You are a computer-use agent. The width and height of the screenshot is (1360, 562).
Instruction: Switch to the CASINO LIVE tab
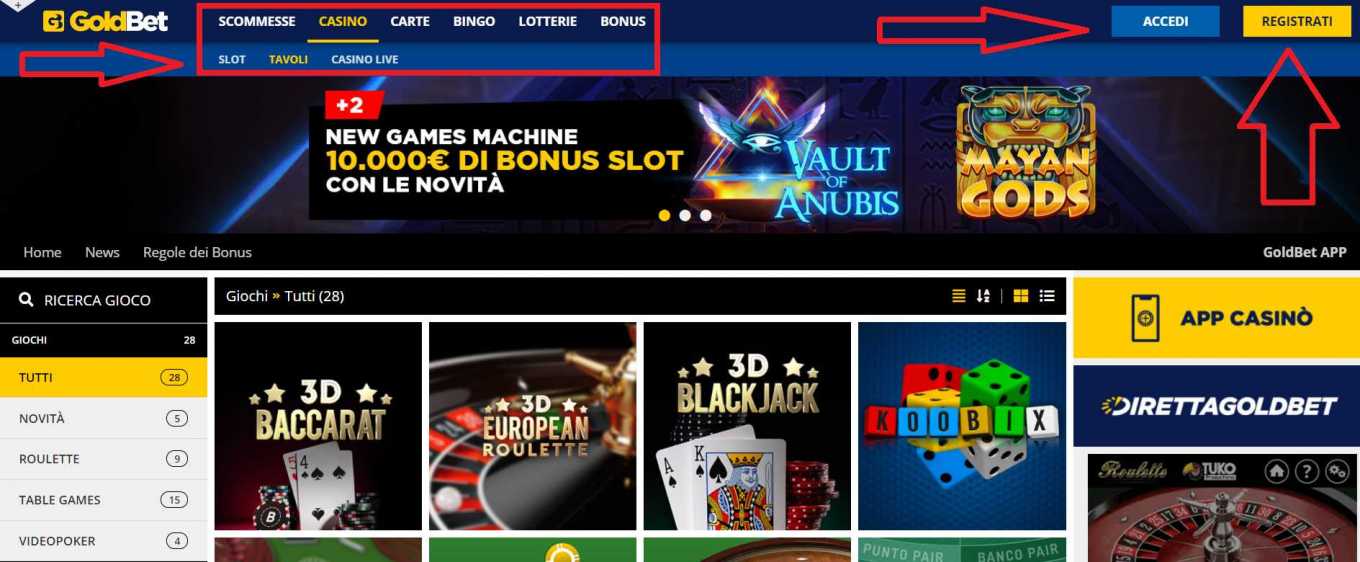click(x=365, y=59)
